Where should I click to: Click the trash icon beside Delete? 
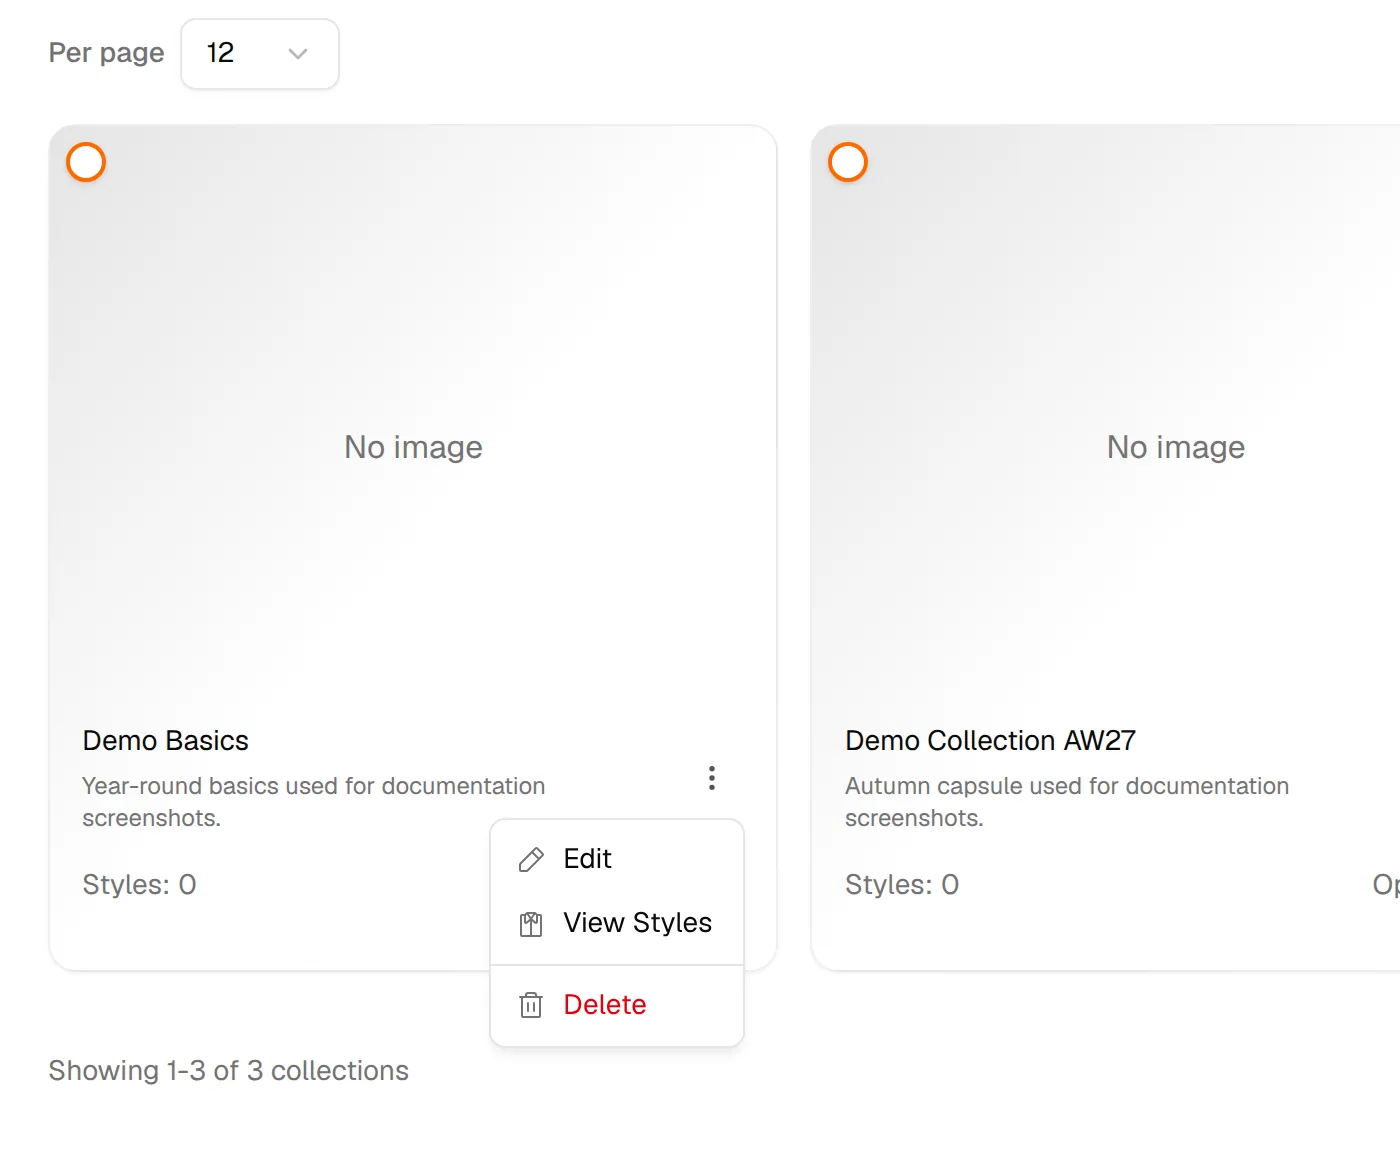pyautogui.click(x=531, y=1005)
